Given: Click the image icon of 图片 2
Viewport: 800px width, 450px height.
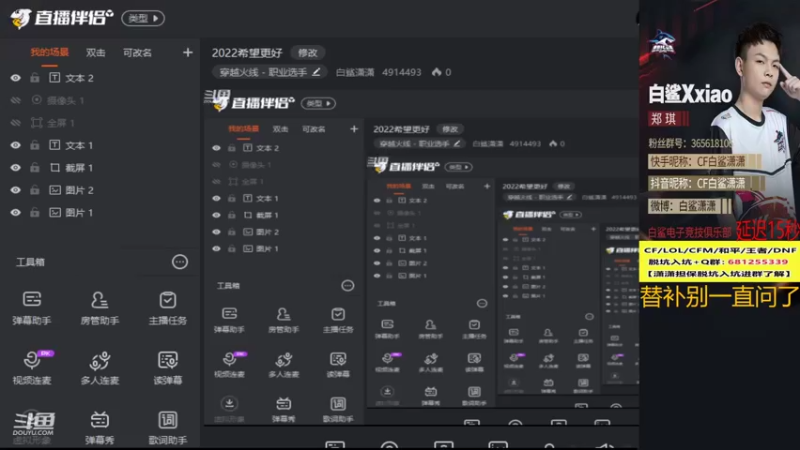Looking at the screenshot, I should point(55,190).
